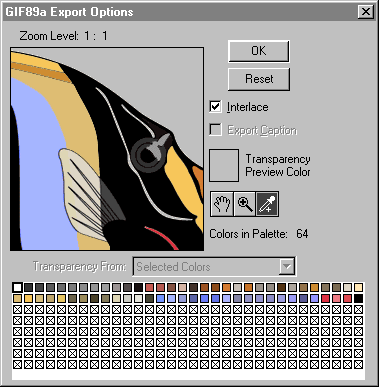Open the Transparency Preview Color swatch
The width and height of the screenshot is (379, 387).
point(224,165)
